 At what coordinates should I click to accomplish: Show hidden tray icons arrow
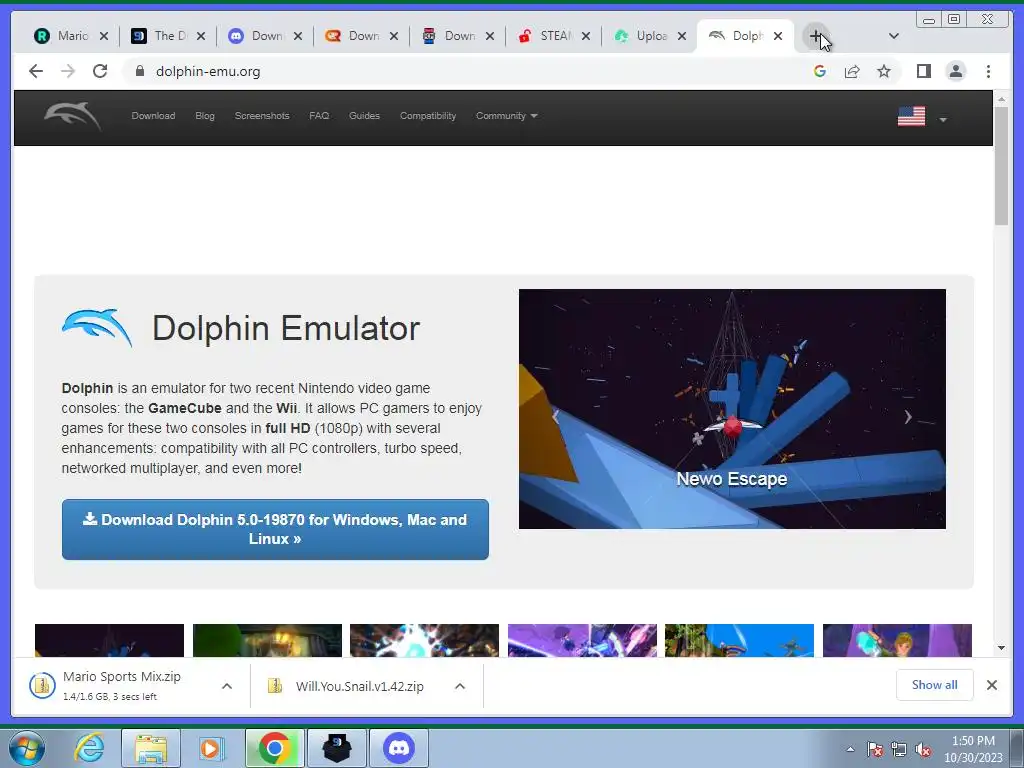pyautogui.click(x=850, y=749)
